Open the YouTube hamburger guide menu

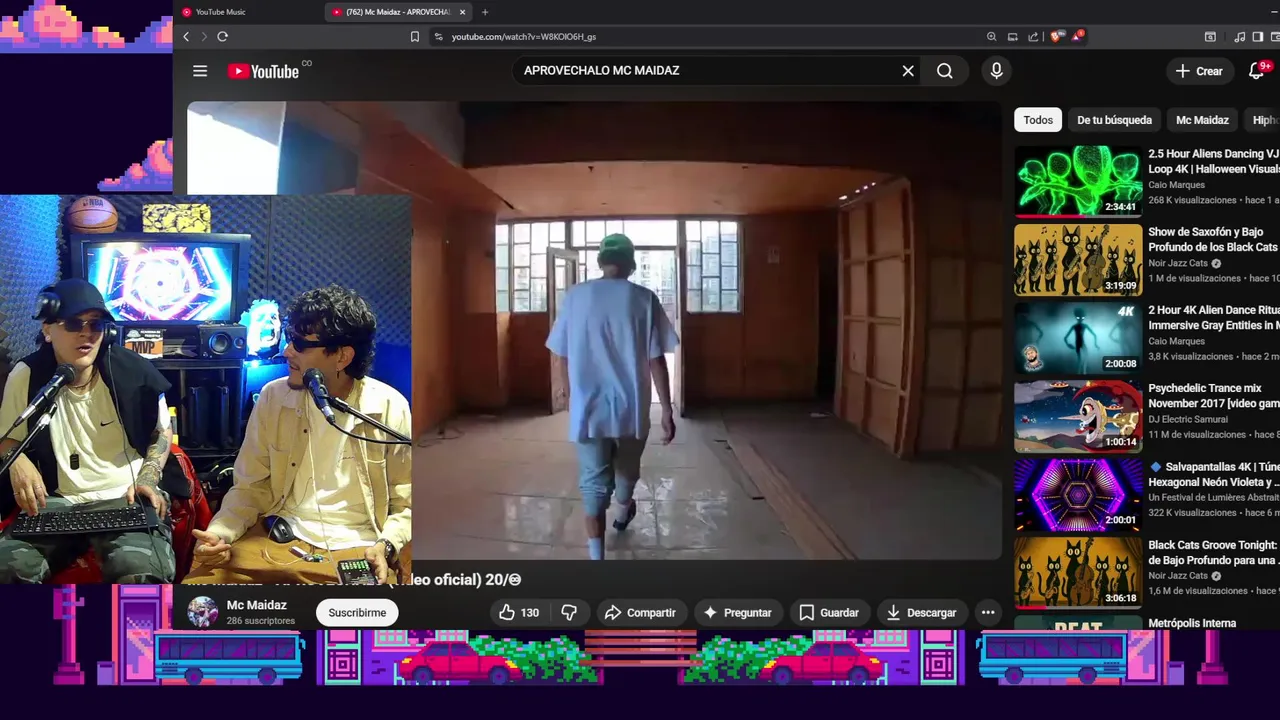200,71
